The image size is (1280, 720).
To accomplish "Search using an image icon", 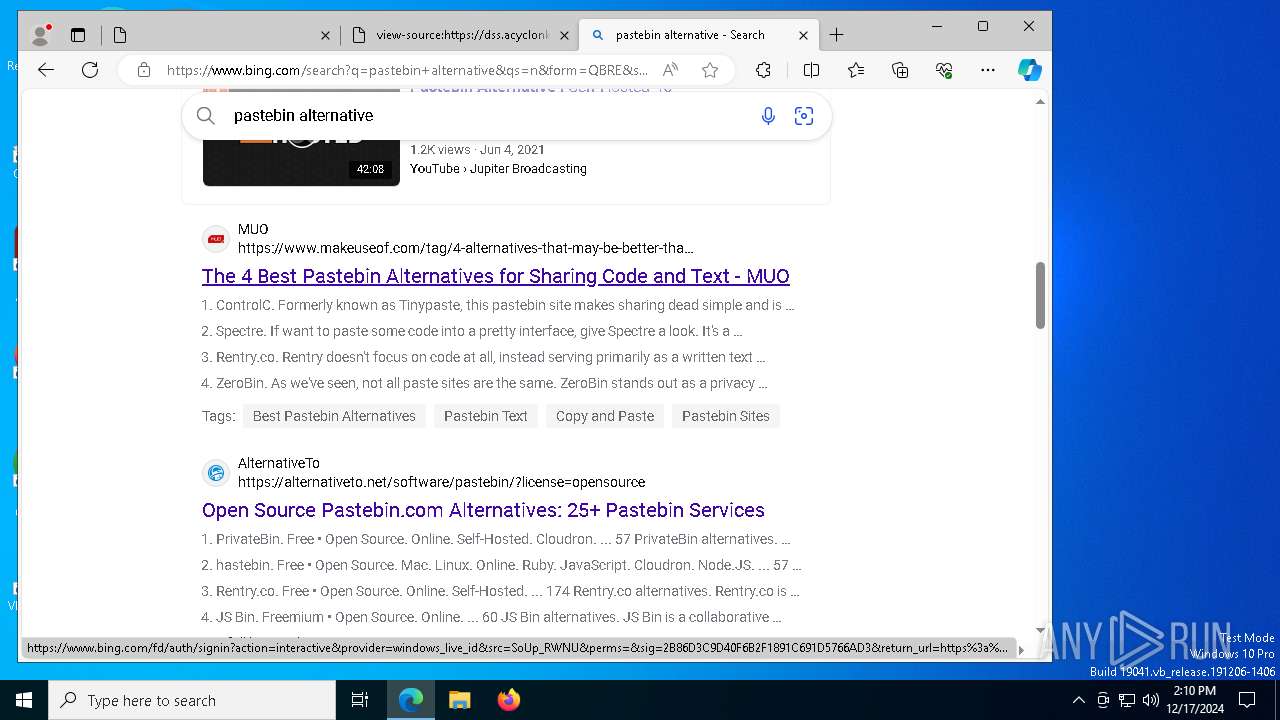I will [804, 116].
